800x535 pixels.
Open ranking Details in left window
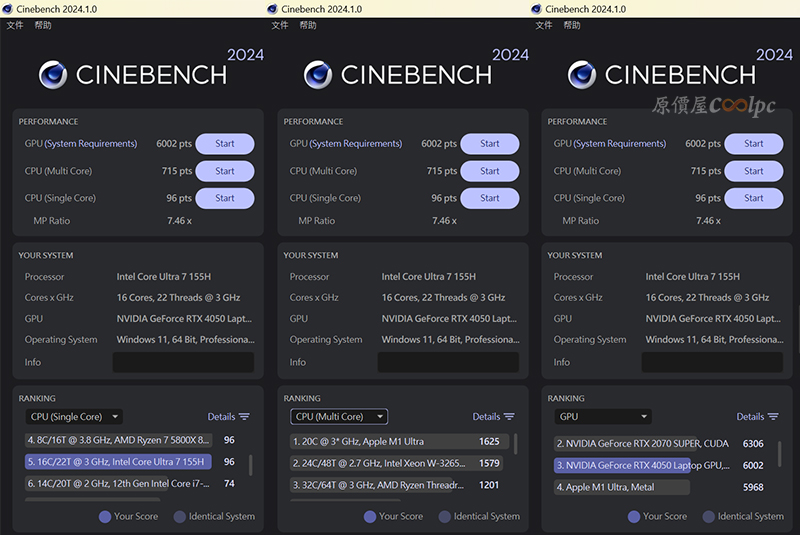point(228,417)
